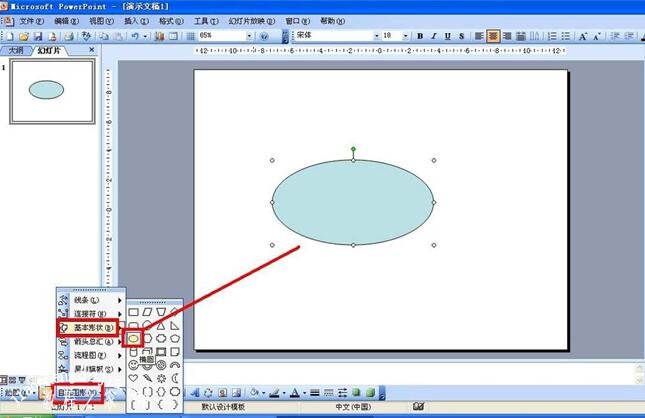Viewport: 645px width, 418px height.
Task: Open the 文件 (File) menu
Action: pyautogui.click(x=32, y=21)
